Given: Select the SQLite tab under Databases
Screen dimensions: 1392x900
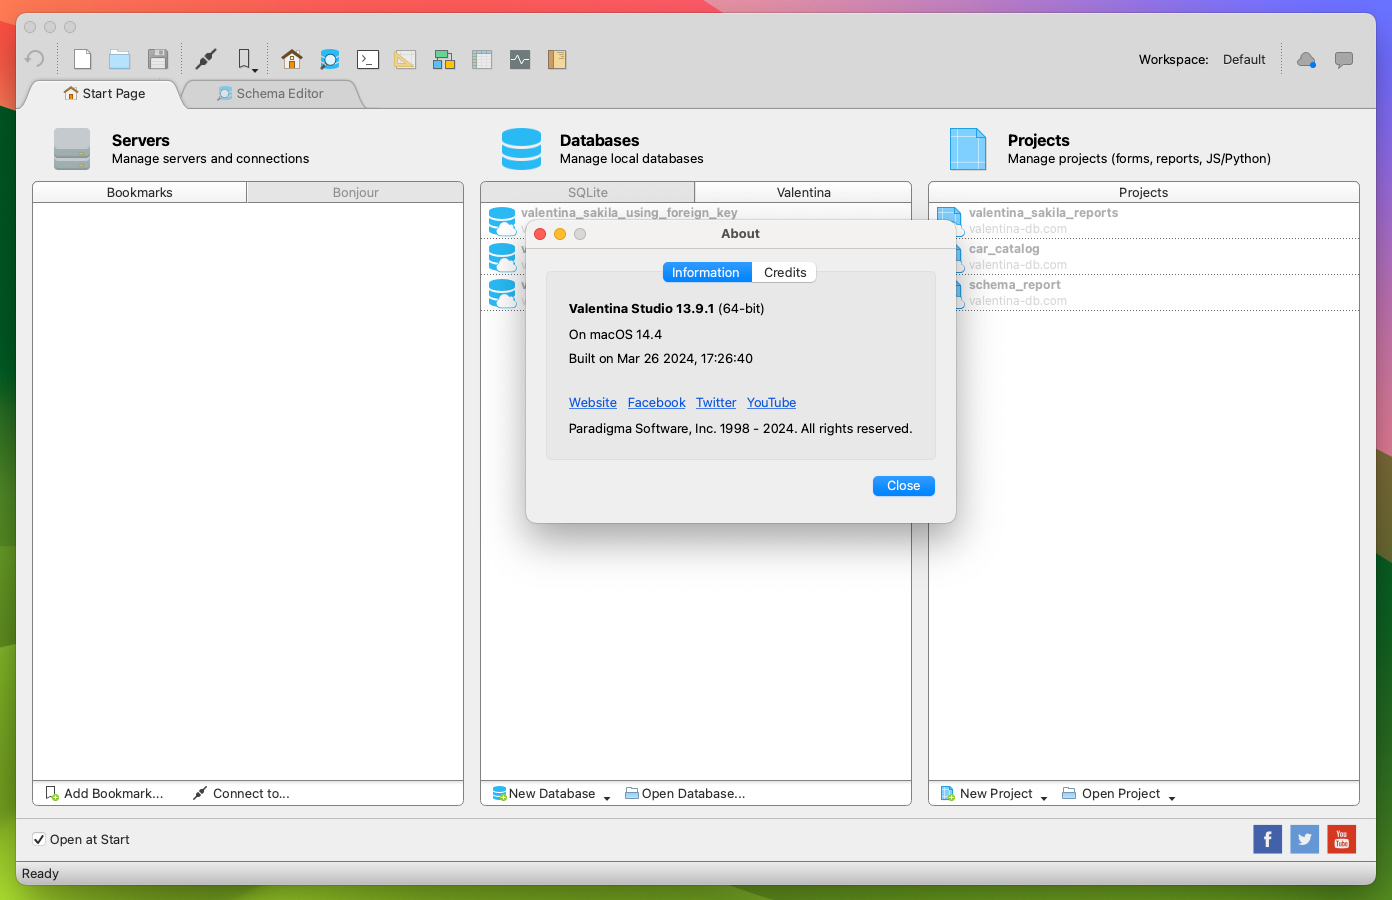Looking at the screenshot, I should click(x=588, y=192).
